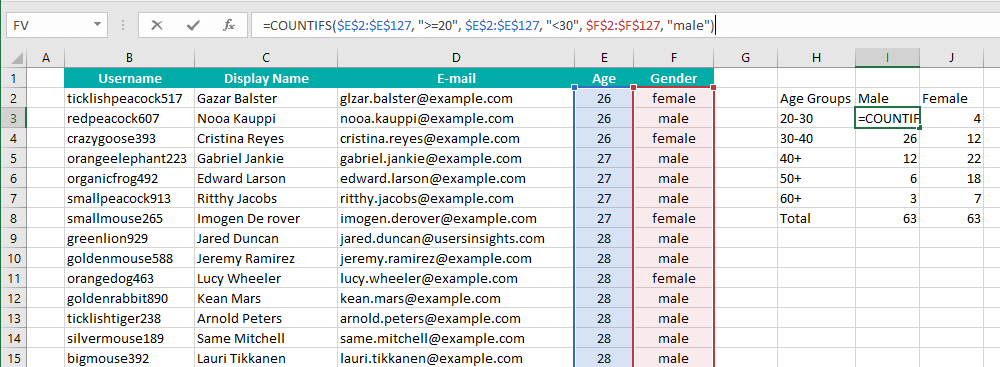This screenshot has width=1000, height=367.
Task: Cancel formula entry with X icon
Action: (157, 26)
